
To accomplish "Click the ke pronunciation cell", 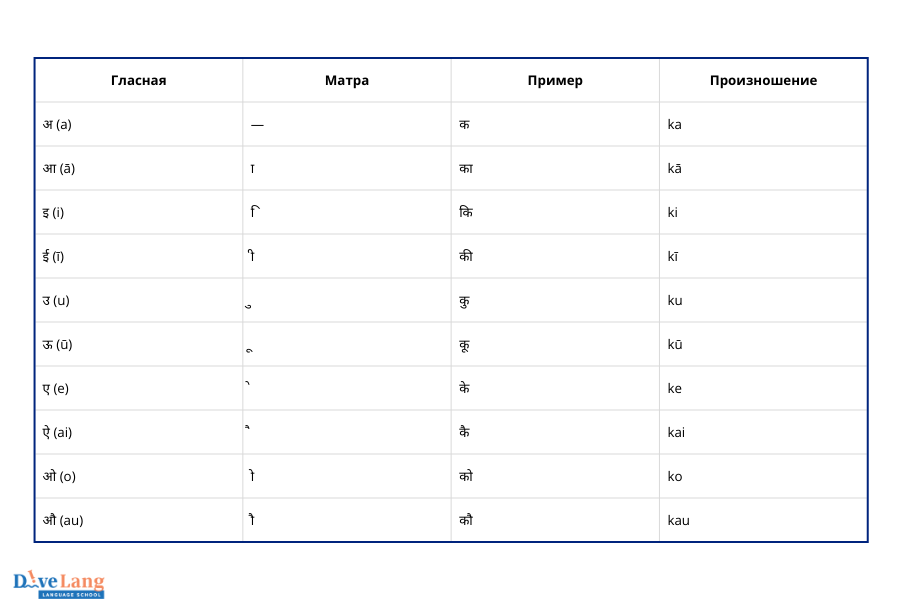I will pos(763,389).
